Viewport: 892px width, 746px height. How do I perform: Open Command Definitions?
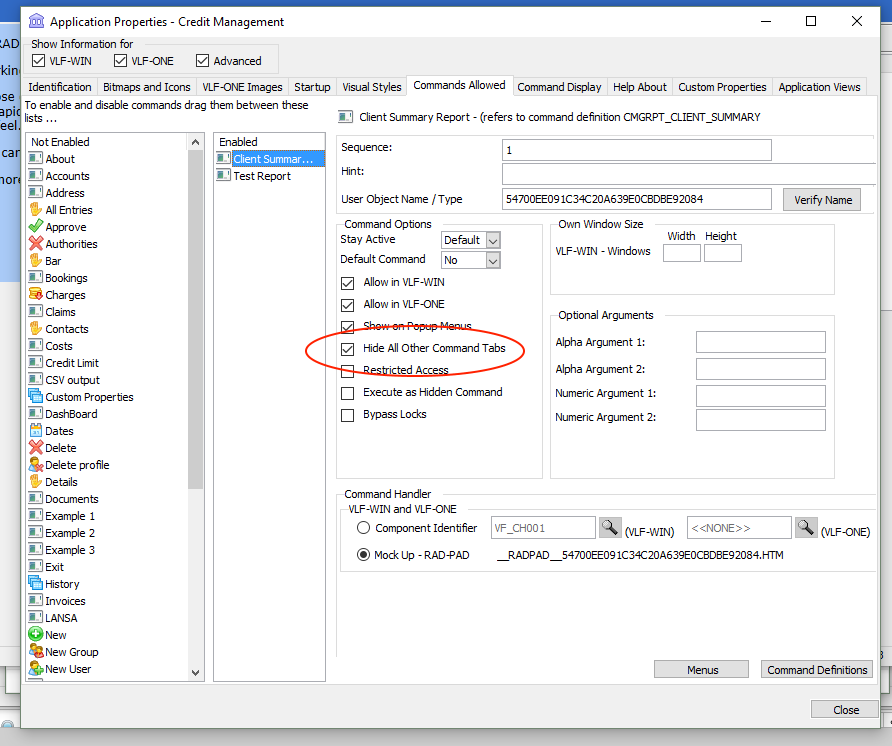pyautogui.click(x=817, y=670)
